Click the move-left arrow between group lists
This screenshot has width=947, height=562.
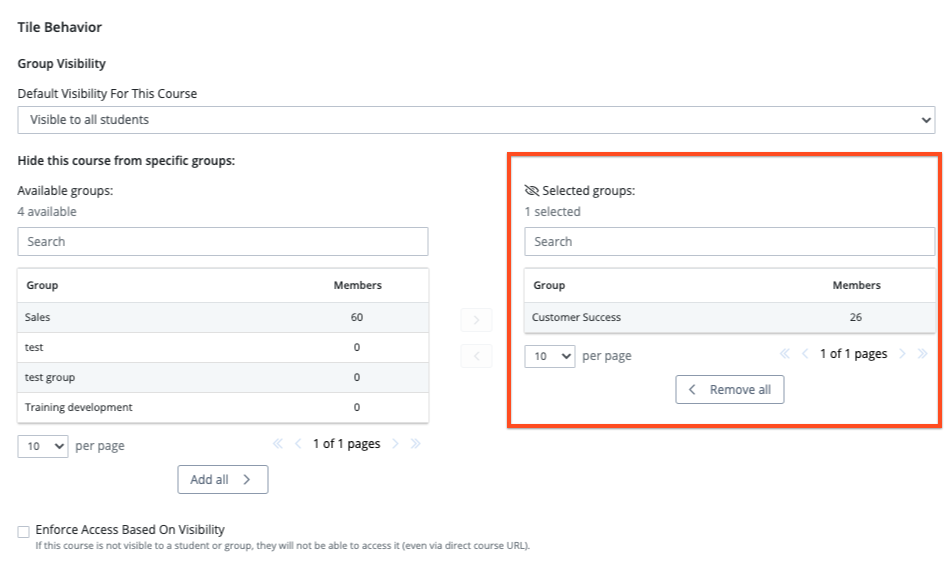coord(476,356)
